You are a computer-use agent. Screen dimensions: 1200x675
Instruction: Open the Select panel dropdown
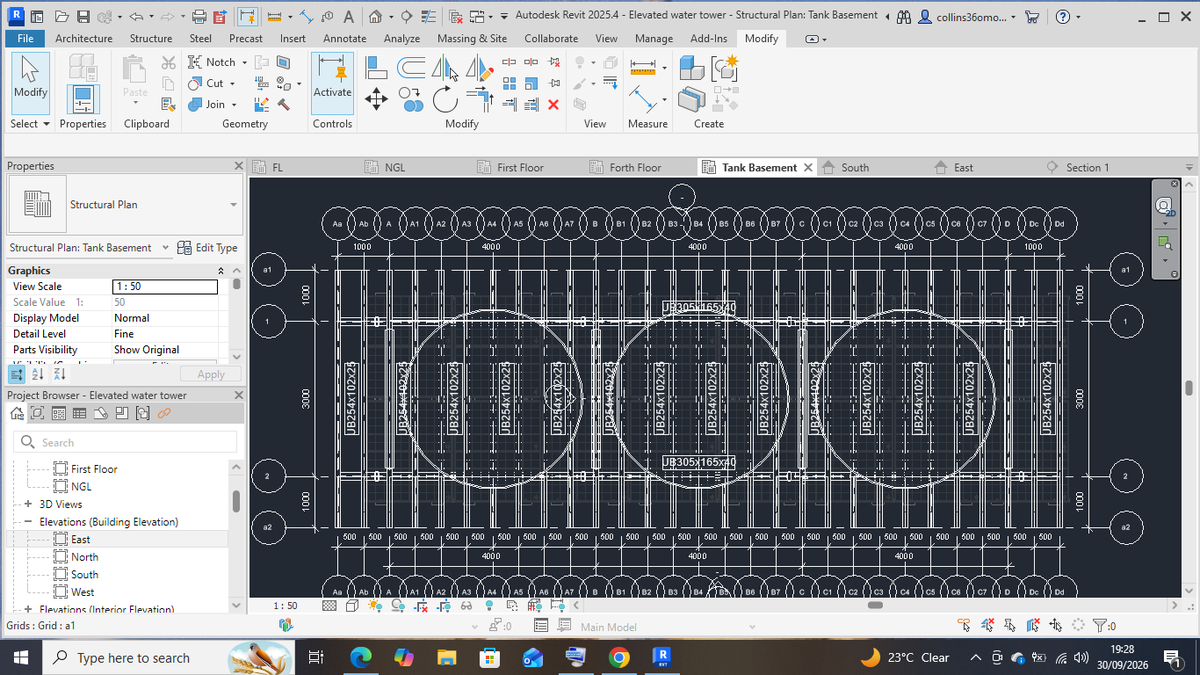pos(30,124)
